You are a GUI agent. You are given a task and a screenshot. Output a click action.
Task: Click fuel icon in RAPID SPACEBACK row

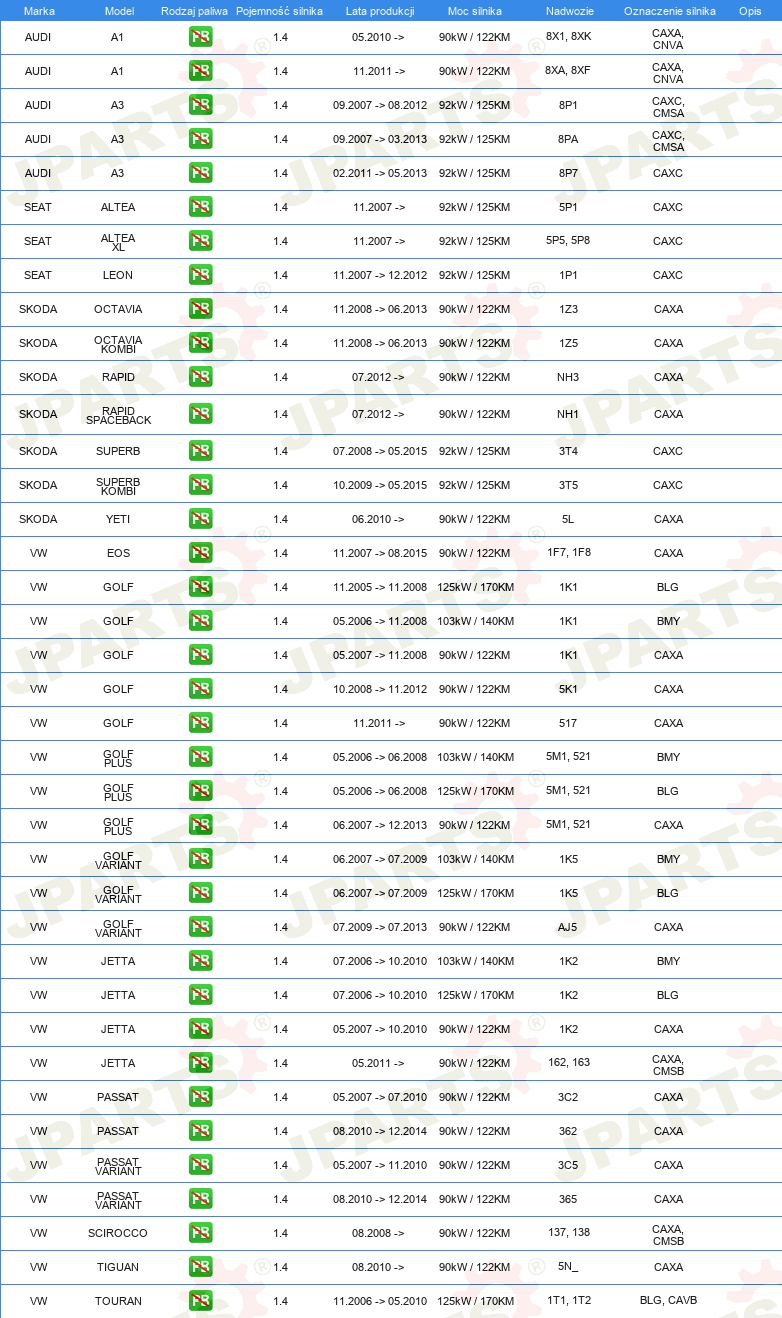[x=201, y=414]
